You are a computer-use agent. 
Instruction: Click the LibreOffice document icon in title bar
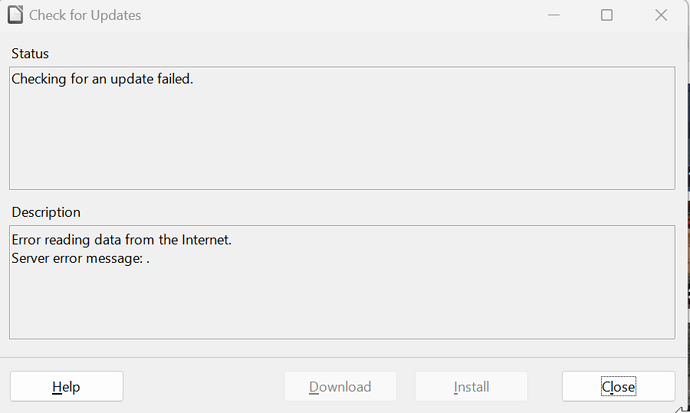coord(15,15)
